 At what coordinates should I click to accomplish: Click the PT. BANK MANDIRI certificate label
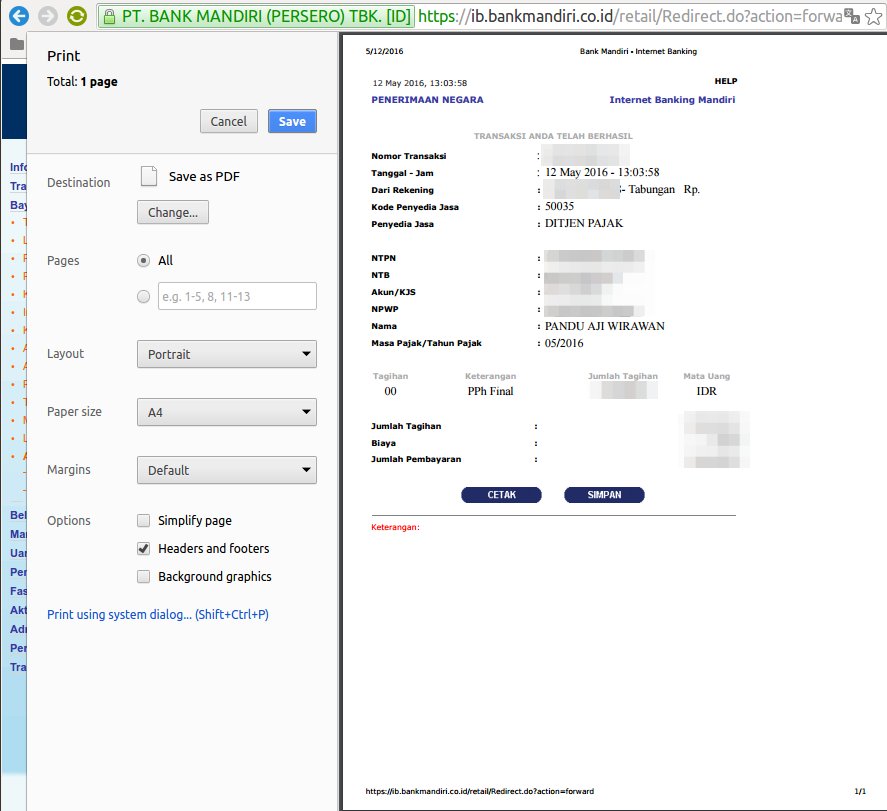[x=266, y=16]
